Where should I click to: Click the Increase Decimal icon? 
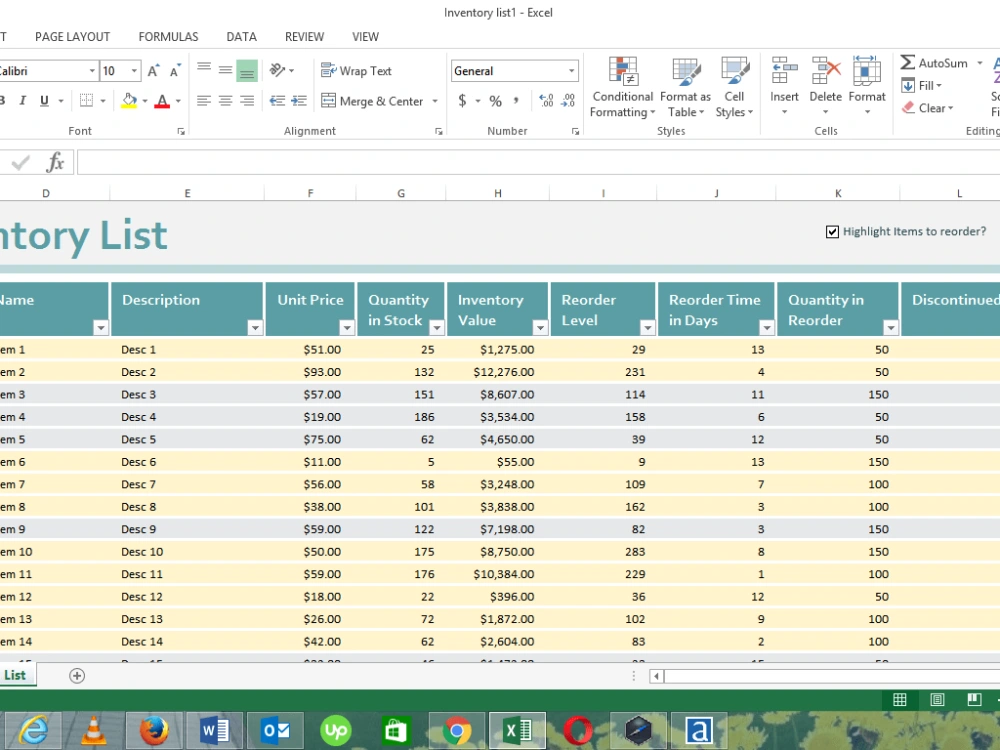pos(546,101)
